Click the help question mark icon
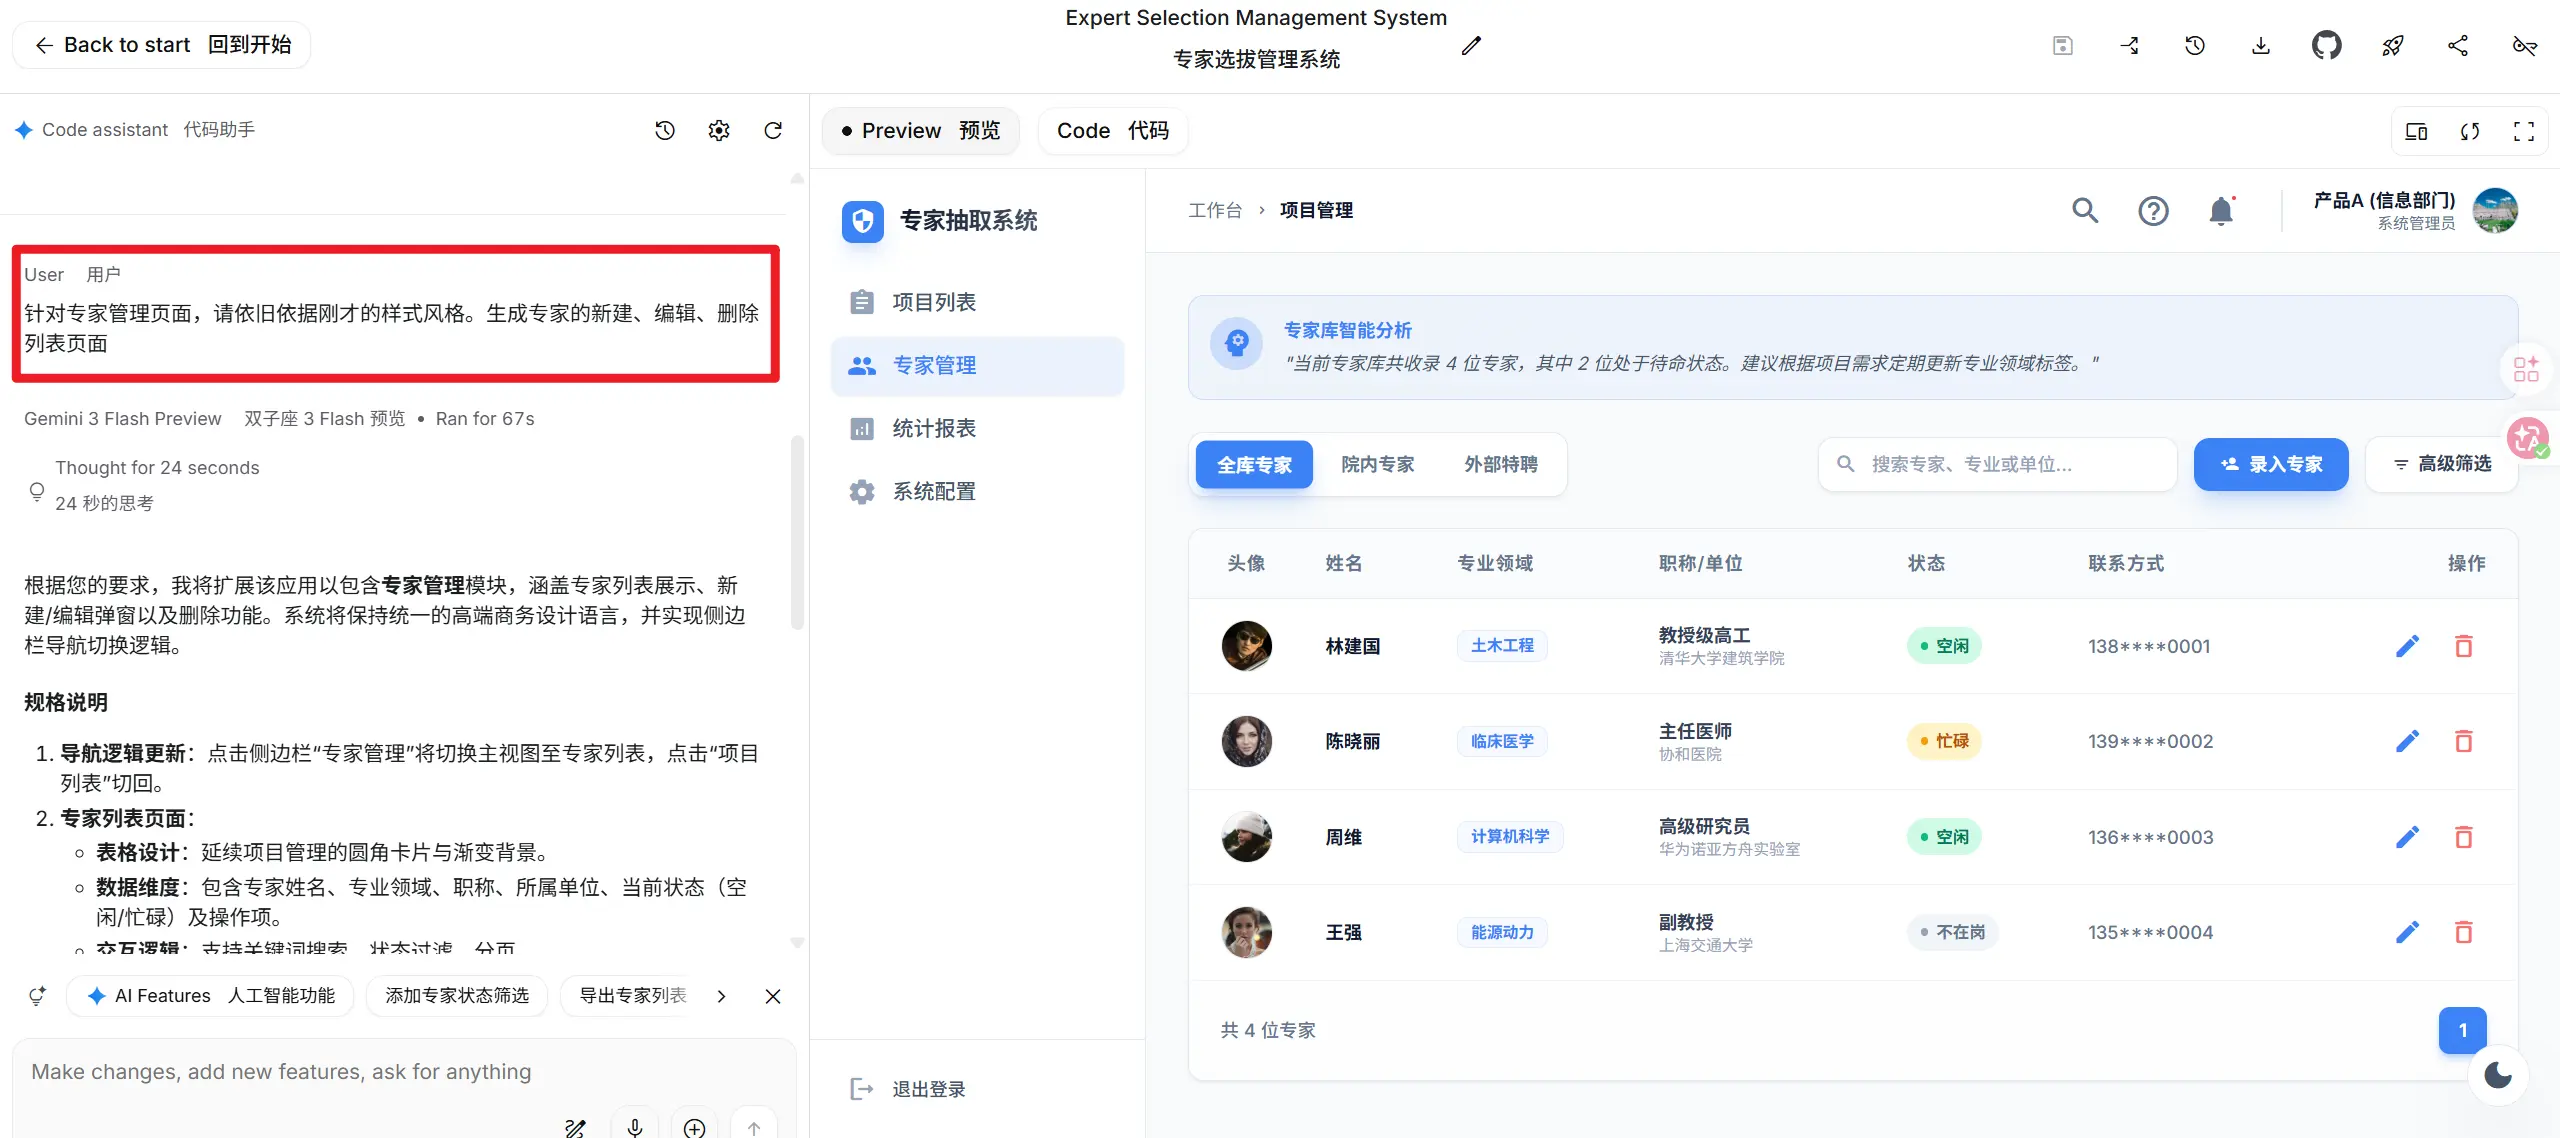Image resolution: width=2560 pixels, height=1138 pixels. [x=2153, y=211]
